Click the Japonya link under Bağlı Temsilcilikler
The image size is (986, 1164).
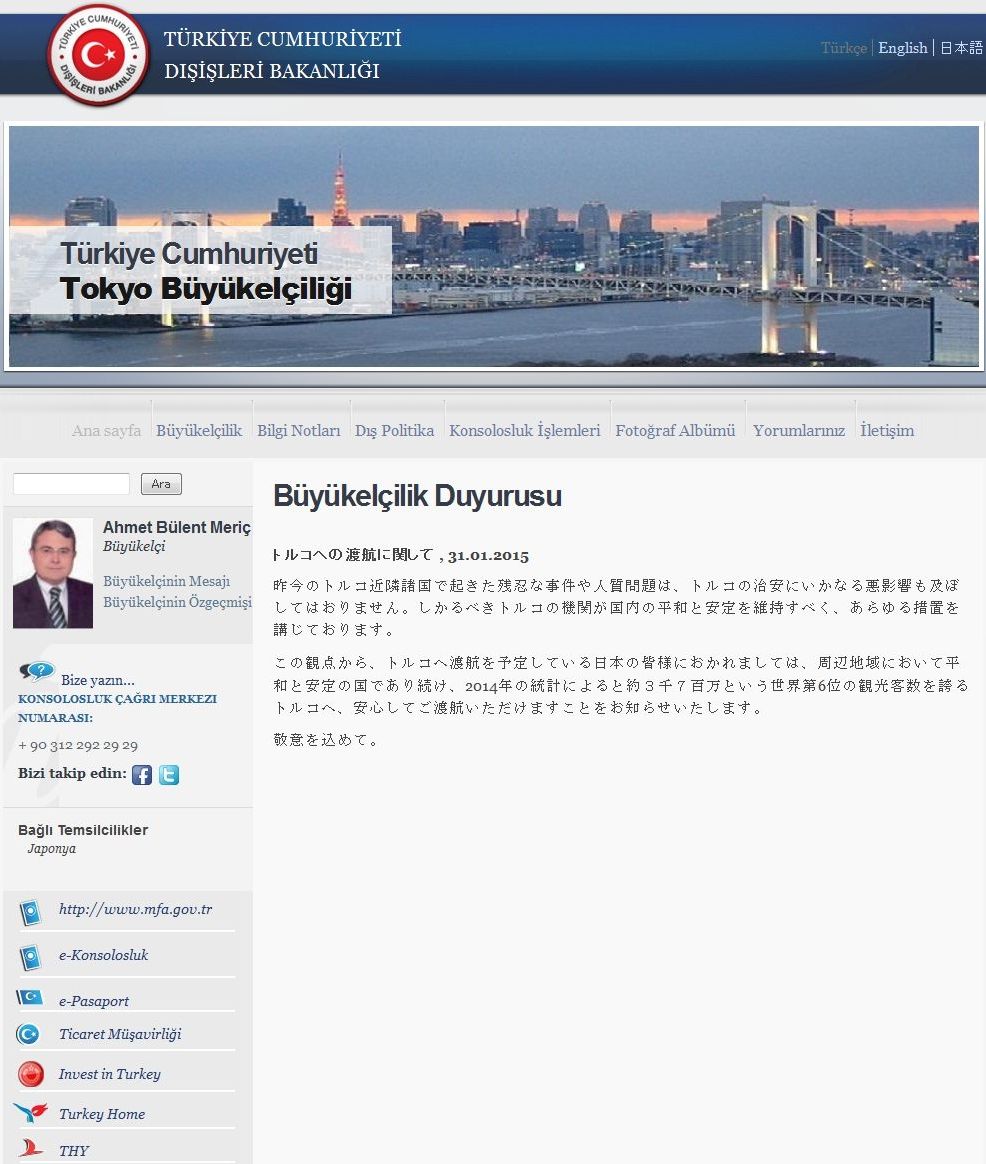pyautogui.click(x=51, y=849)
